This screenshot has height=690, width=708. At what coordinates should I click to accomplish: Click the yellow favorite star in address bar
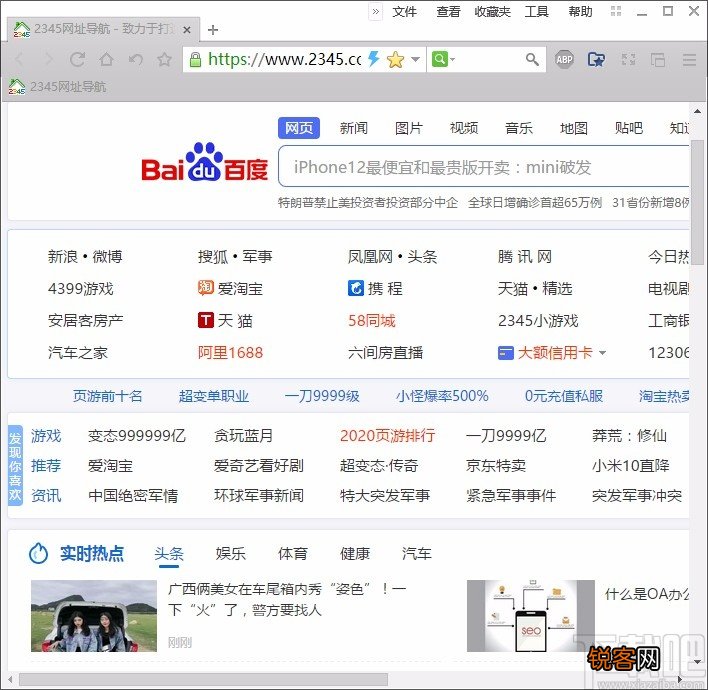[x=395, y=60]
